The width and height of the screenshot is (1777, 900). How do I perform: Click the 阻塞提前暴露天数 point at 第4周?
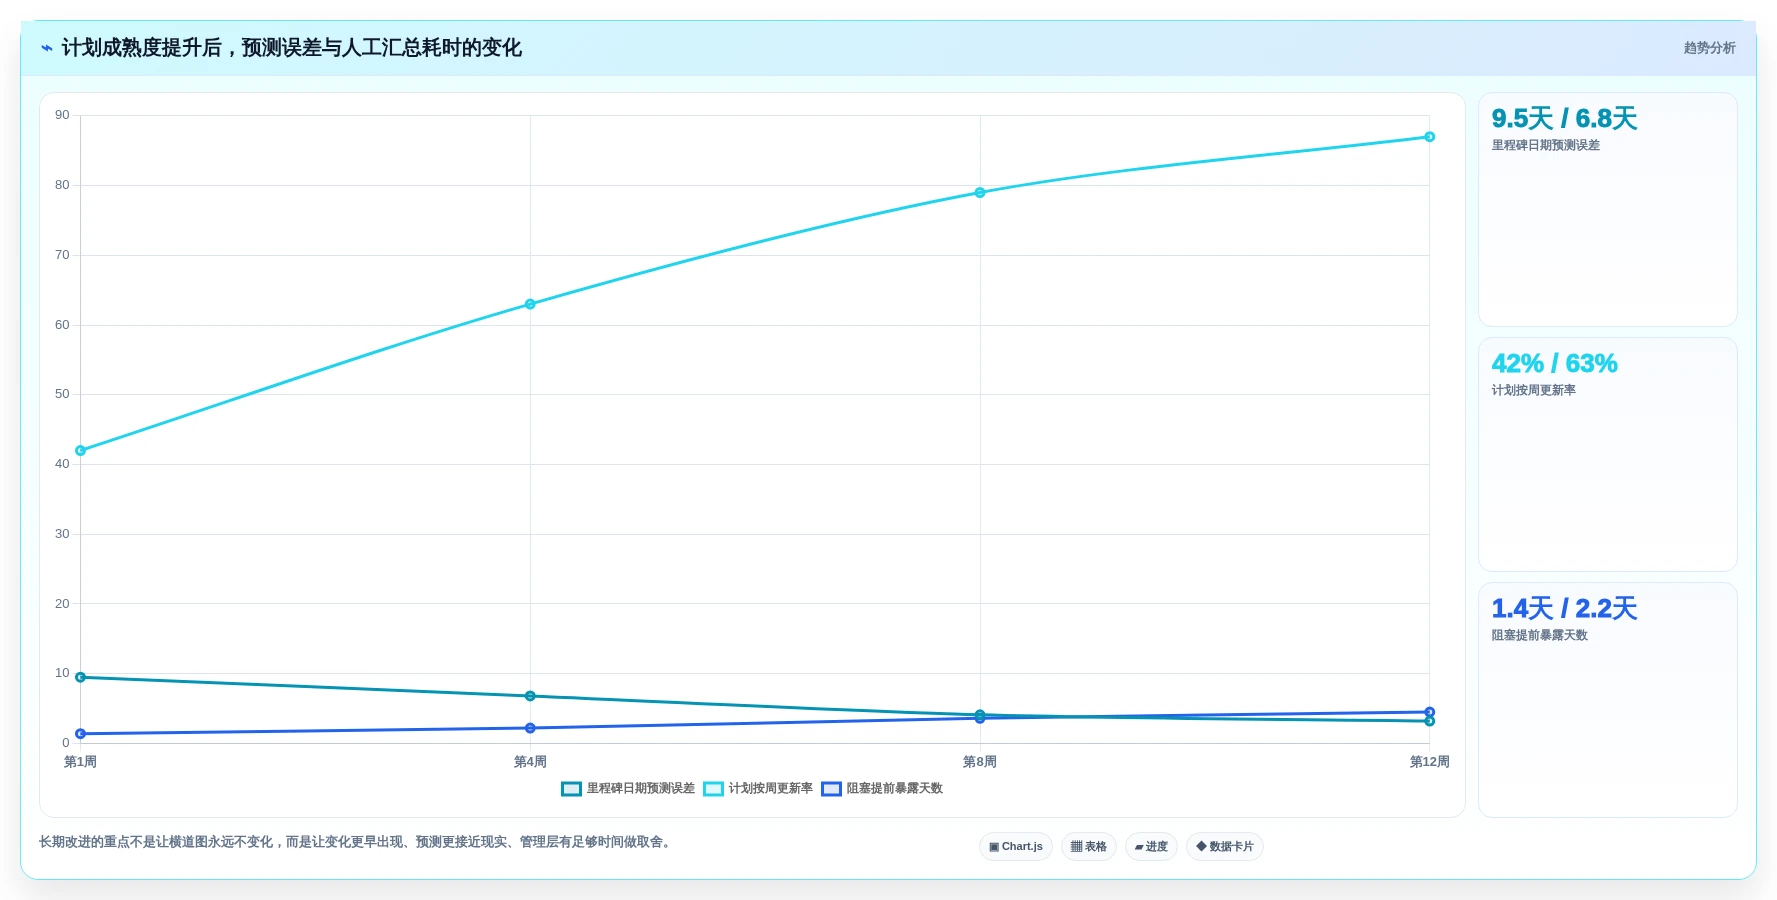(x=530, y=728)
